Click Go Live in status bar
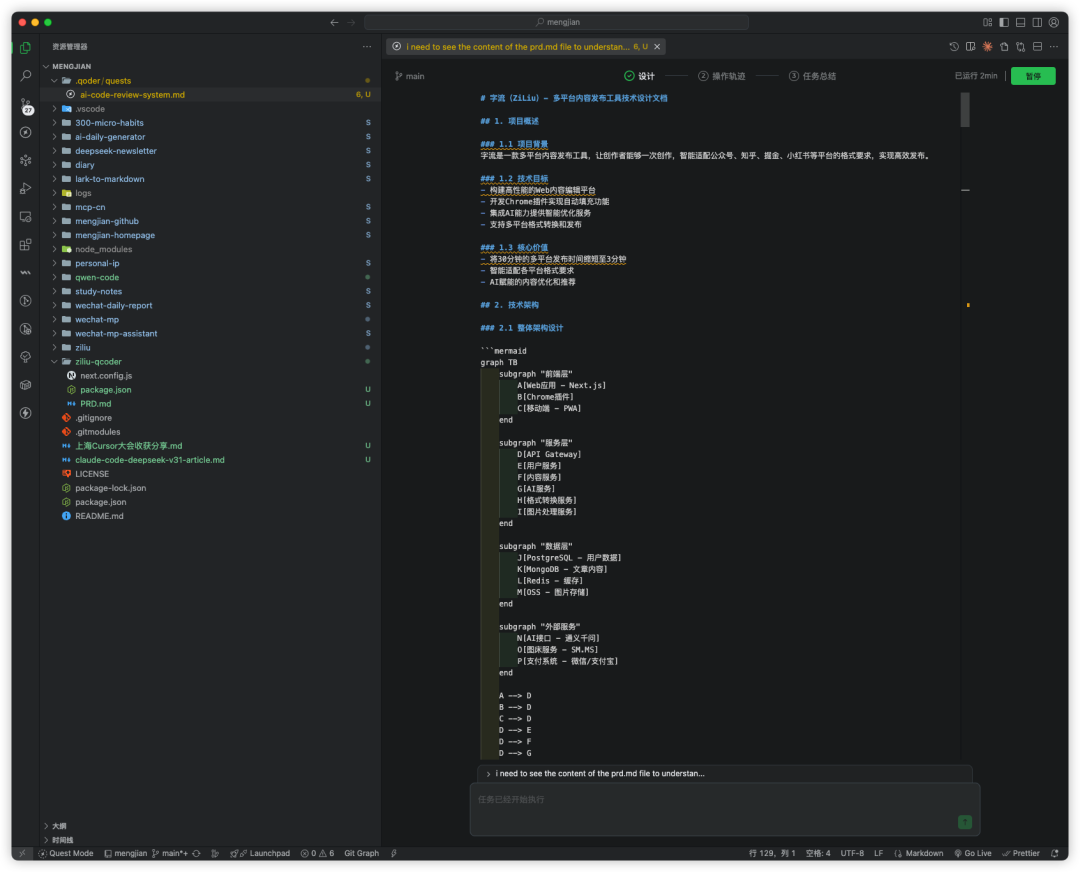The image size is (1080, 872). [973, 853]
